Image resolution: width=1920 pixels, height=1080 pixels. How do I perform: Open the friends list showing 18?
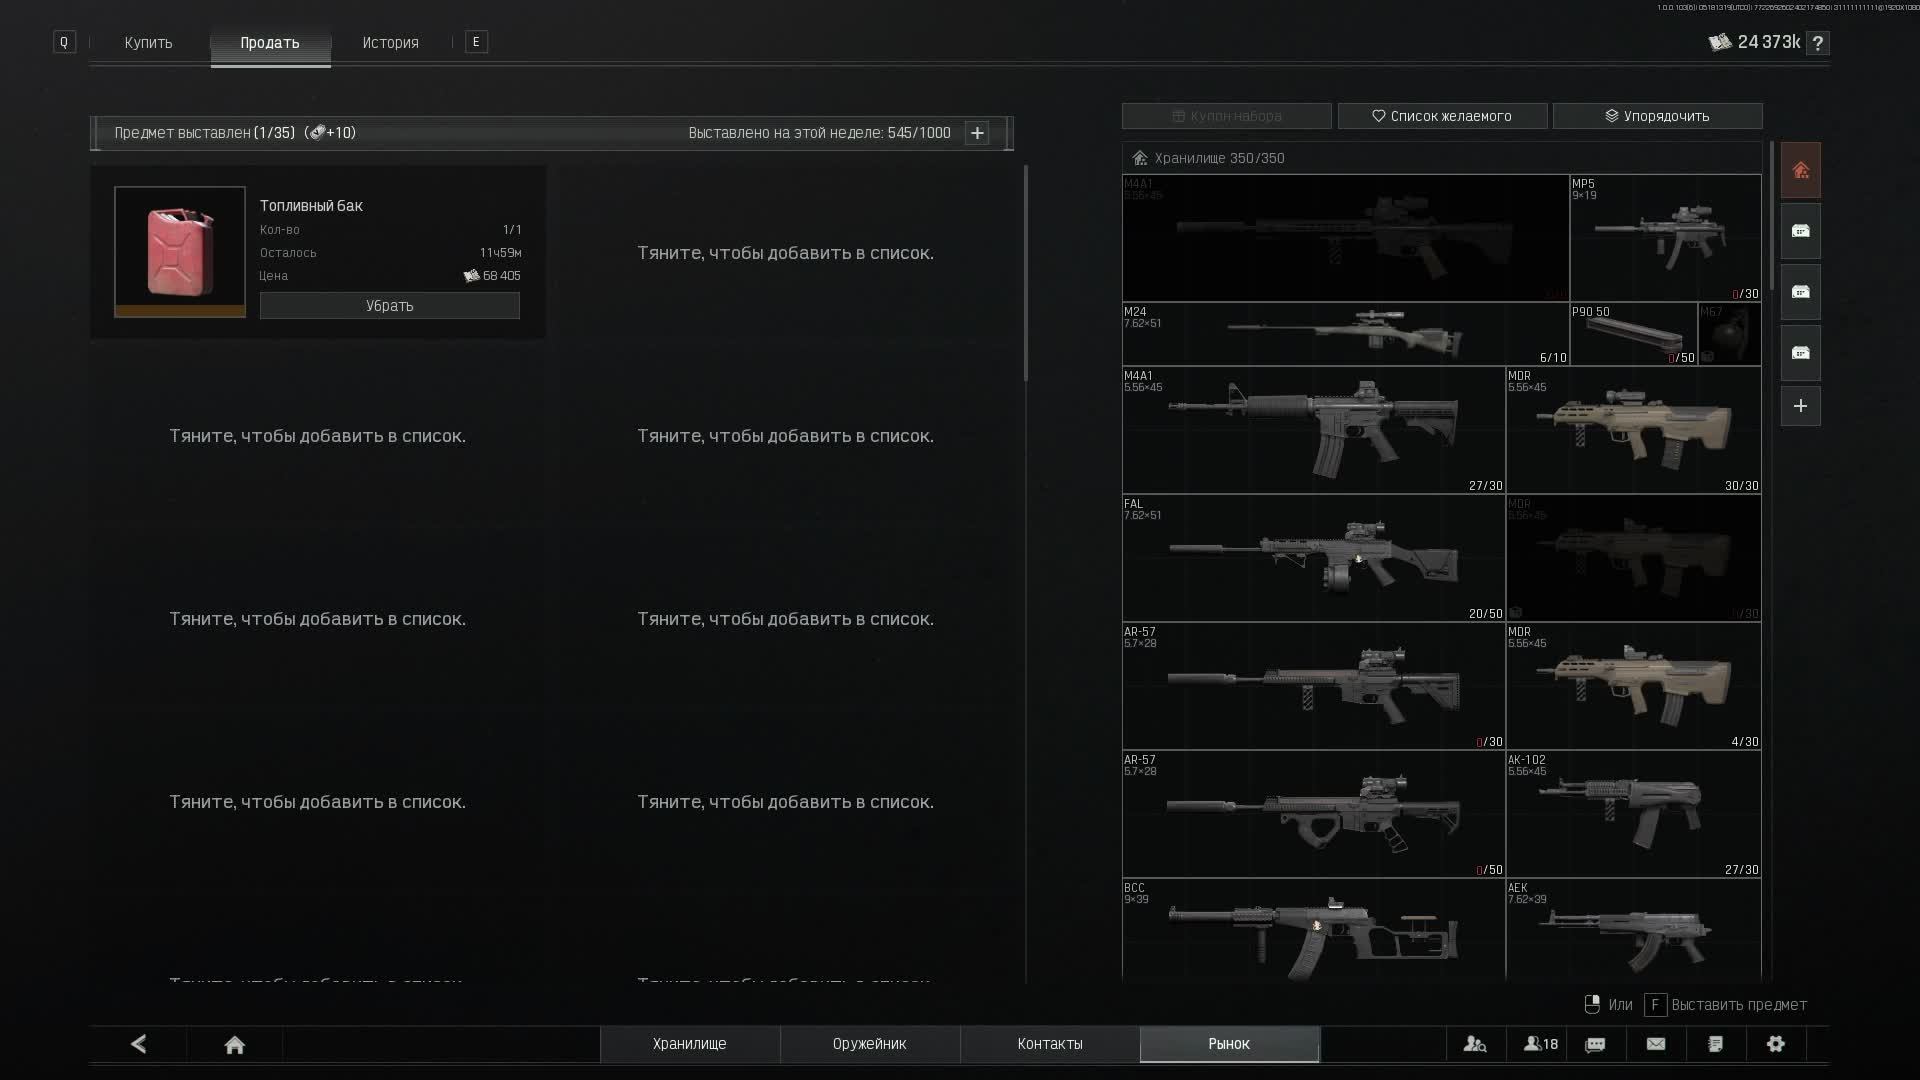pyautogui.click(x=1540, y=1044)
